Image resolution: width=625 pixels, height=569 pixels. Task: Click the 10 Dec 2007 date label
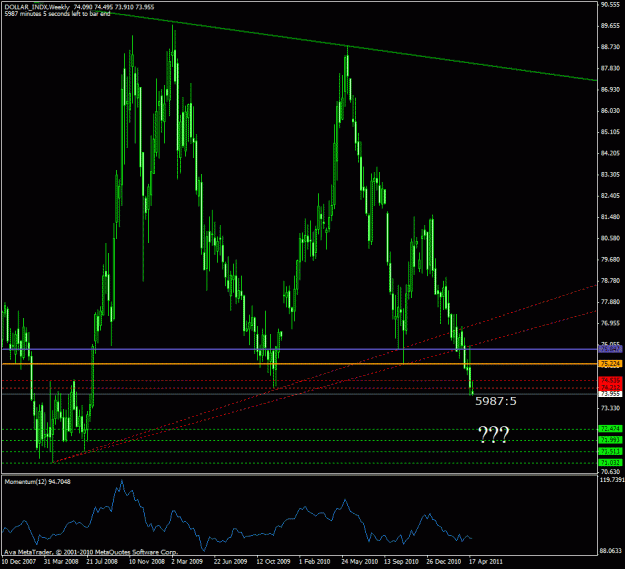pos(19,562)
